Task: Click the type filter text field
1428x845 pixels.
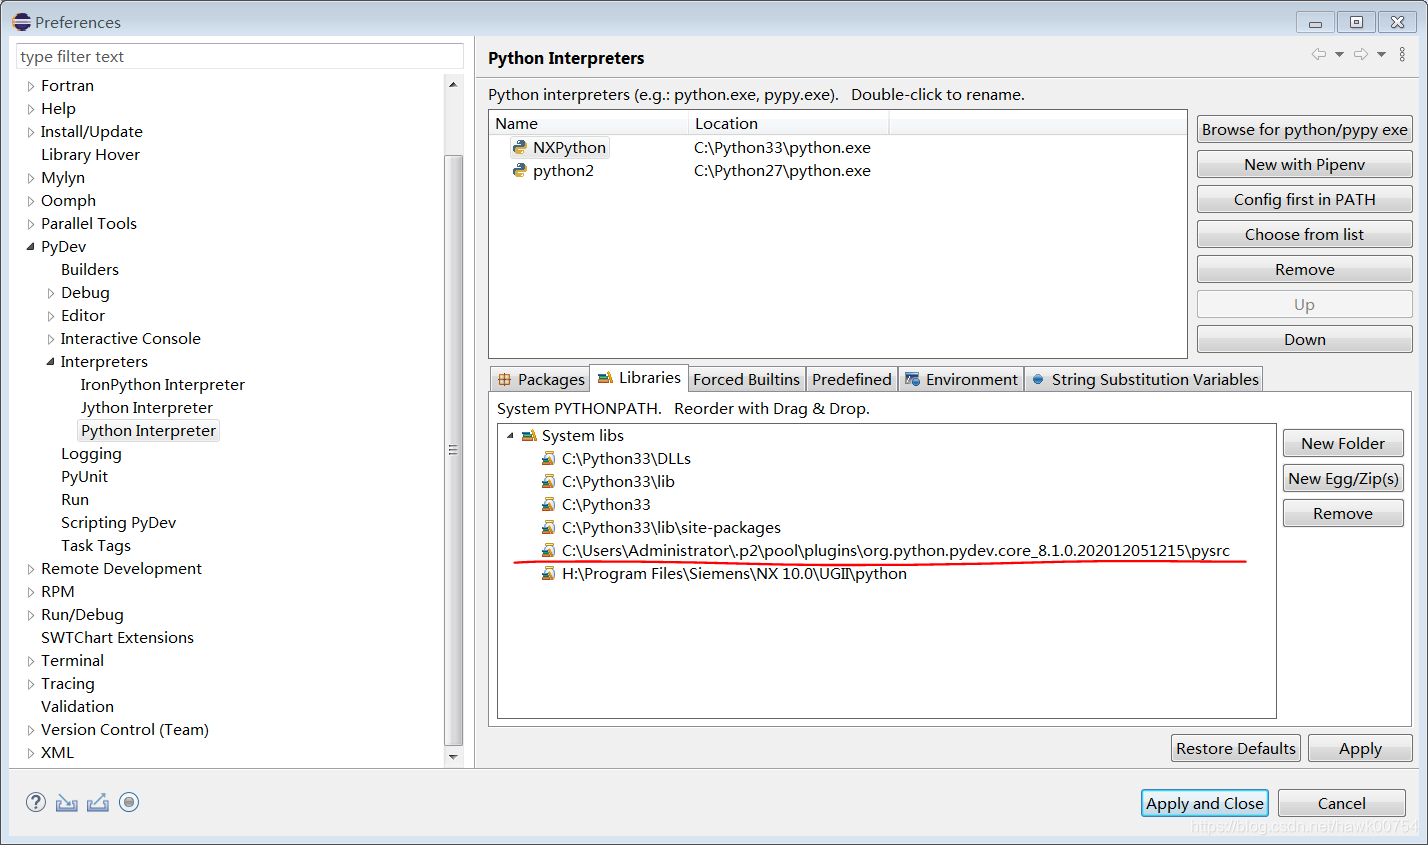Action: point(240,56)
